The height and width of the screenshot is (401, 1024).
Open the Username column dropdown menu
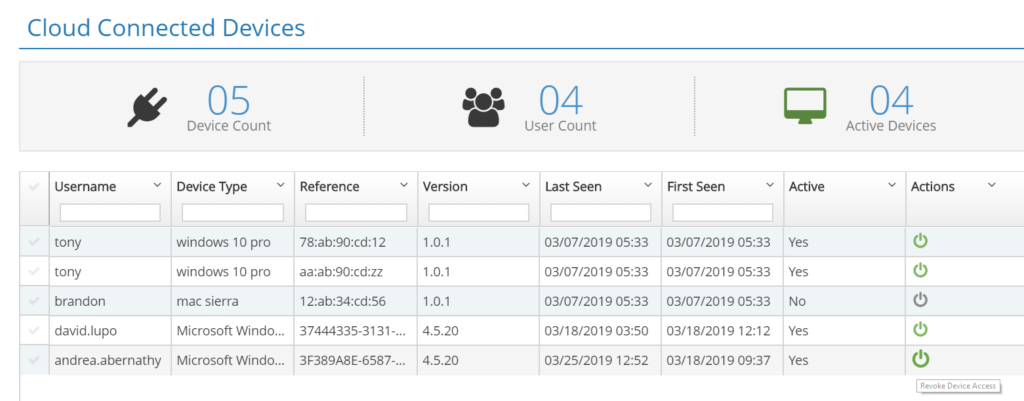click(x=157, y=185)
